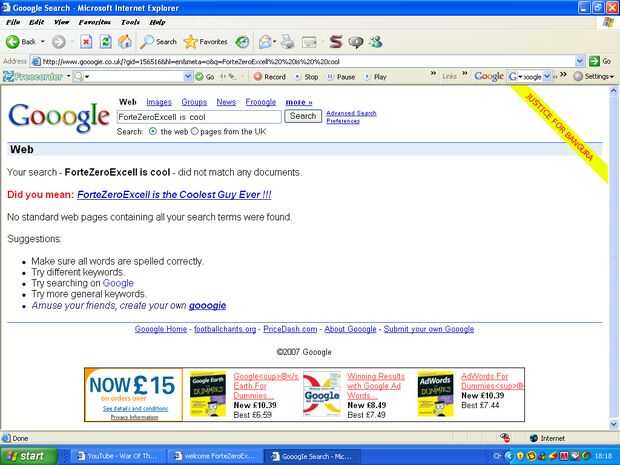Print the page with printer icon
The width and height of the screenshot is (620, 465).
coord(287,42)
